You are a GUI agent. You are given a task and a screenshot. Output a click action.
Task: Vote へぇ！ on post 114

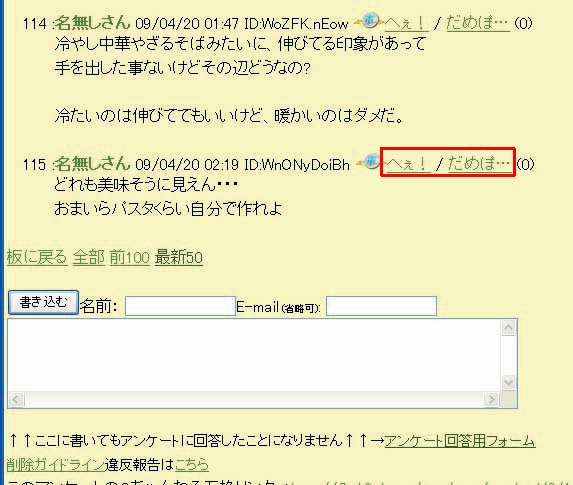406,24
